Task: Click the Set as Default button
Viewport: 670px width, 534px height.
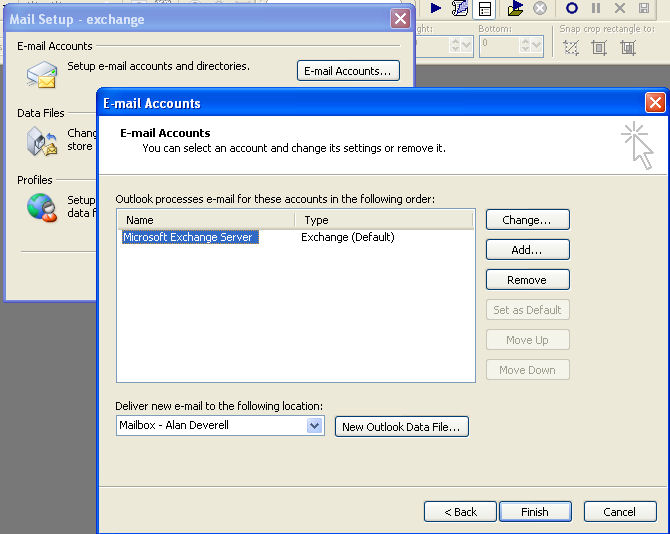Action: pos(528,310)
